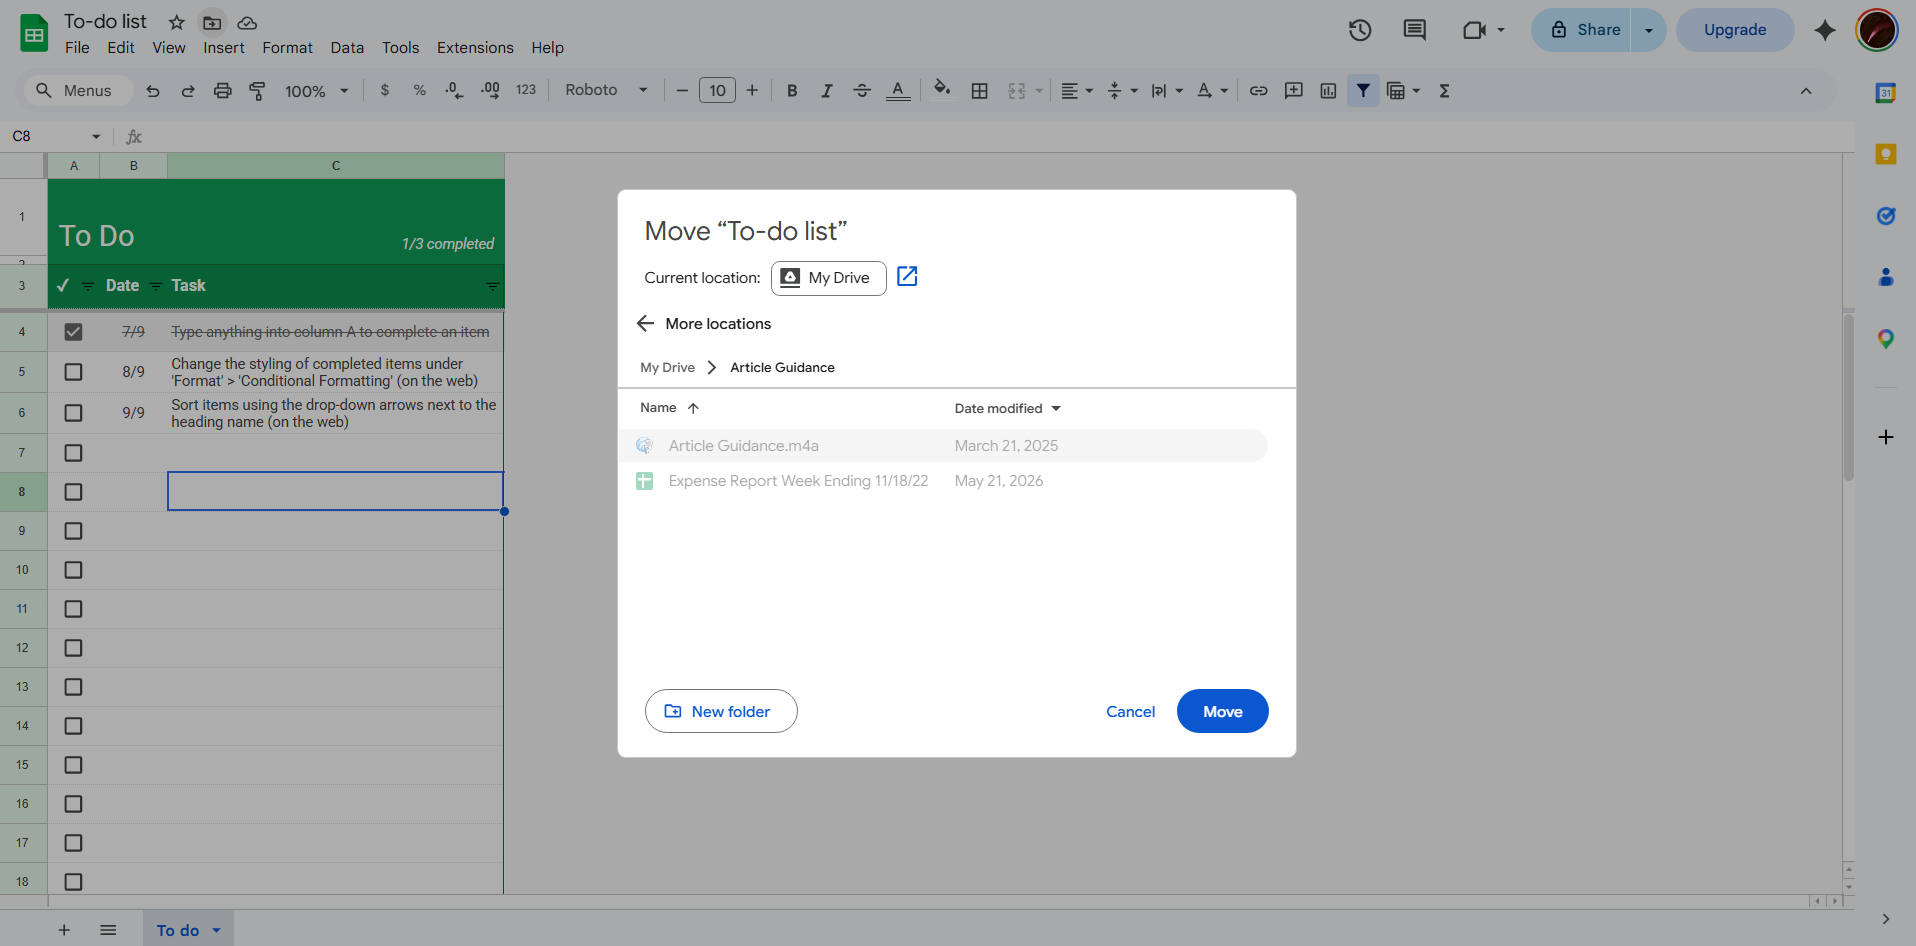The image size is (1916, 946).
Task: Tick the checkbox in row 7
Action: (x=73, y=453)
